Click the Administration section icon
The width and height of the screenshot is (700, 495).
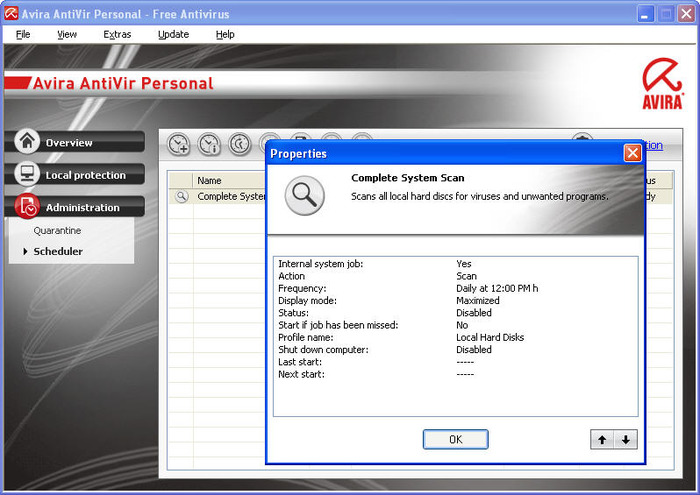point(27,206)
